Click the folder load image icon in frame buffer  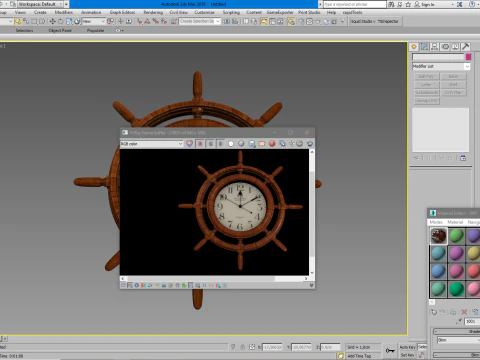click(x=262, y=144)
